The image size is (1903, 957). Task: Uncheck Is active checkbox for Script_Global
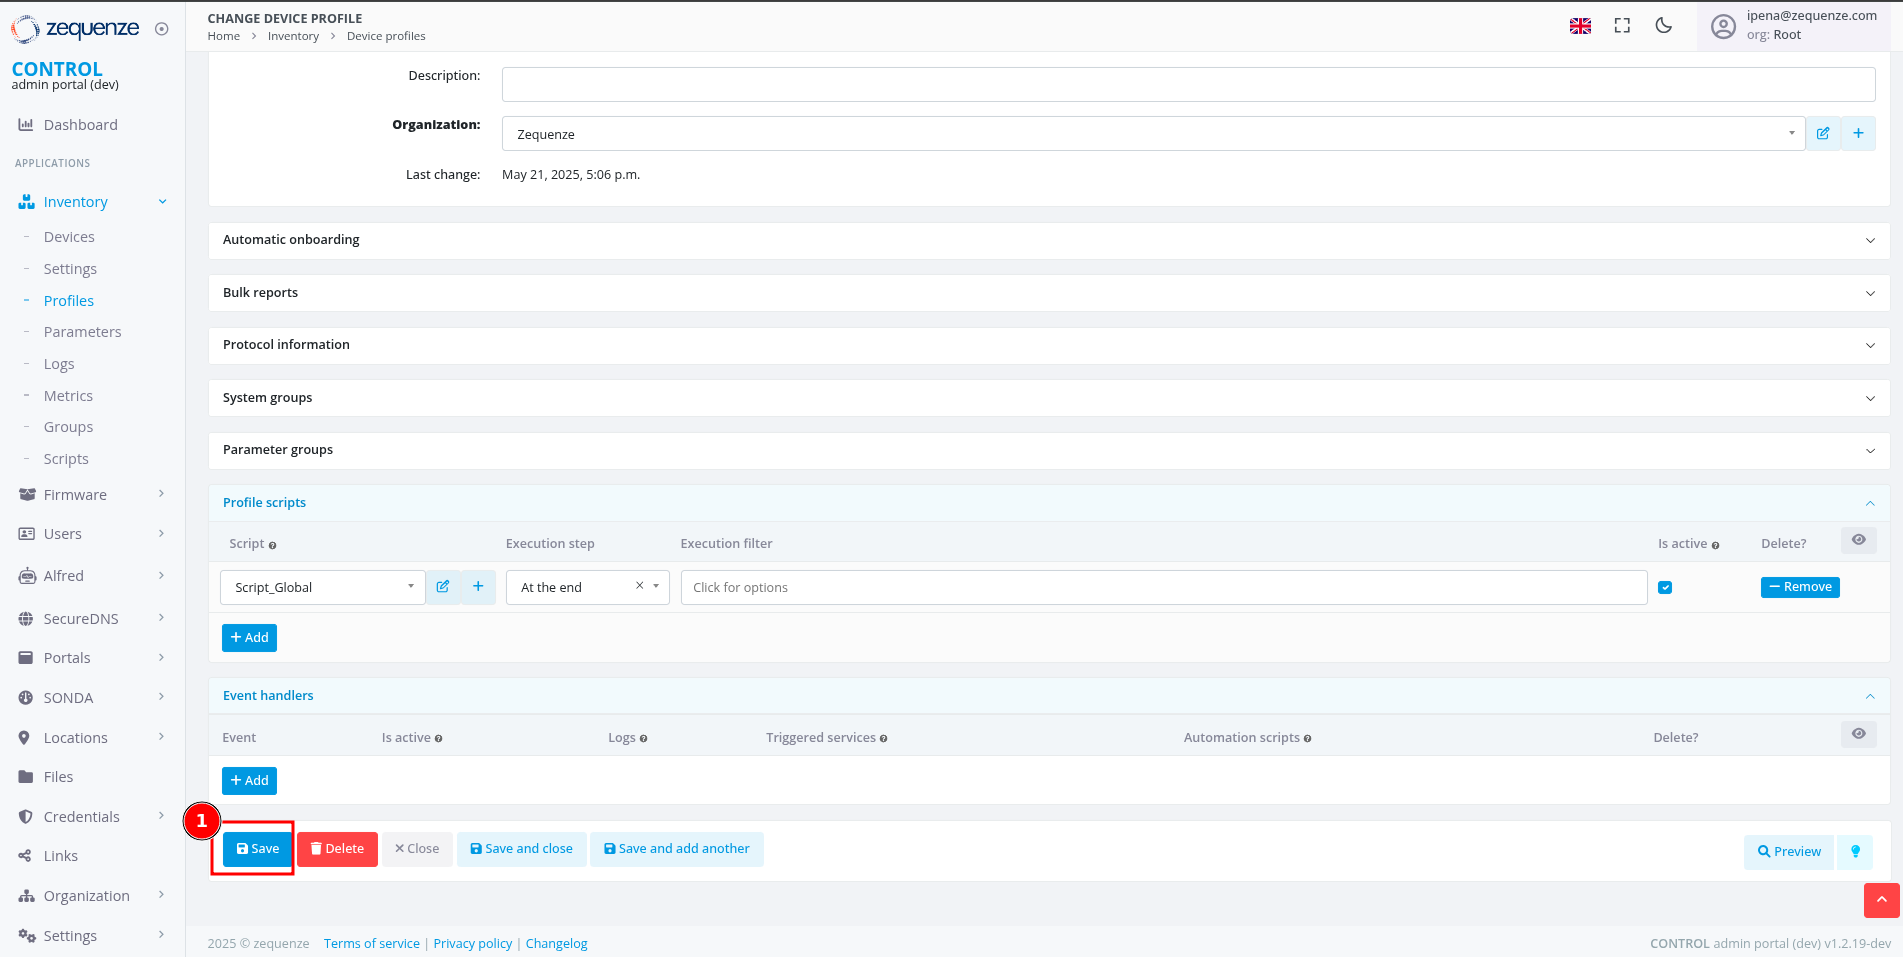point(1665,588)
